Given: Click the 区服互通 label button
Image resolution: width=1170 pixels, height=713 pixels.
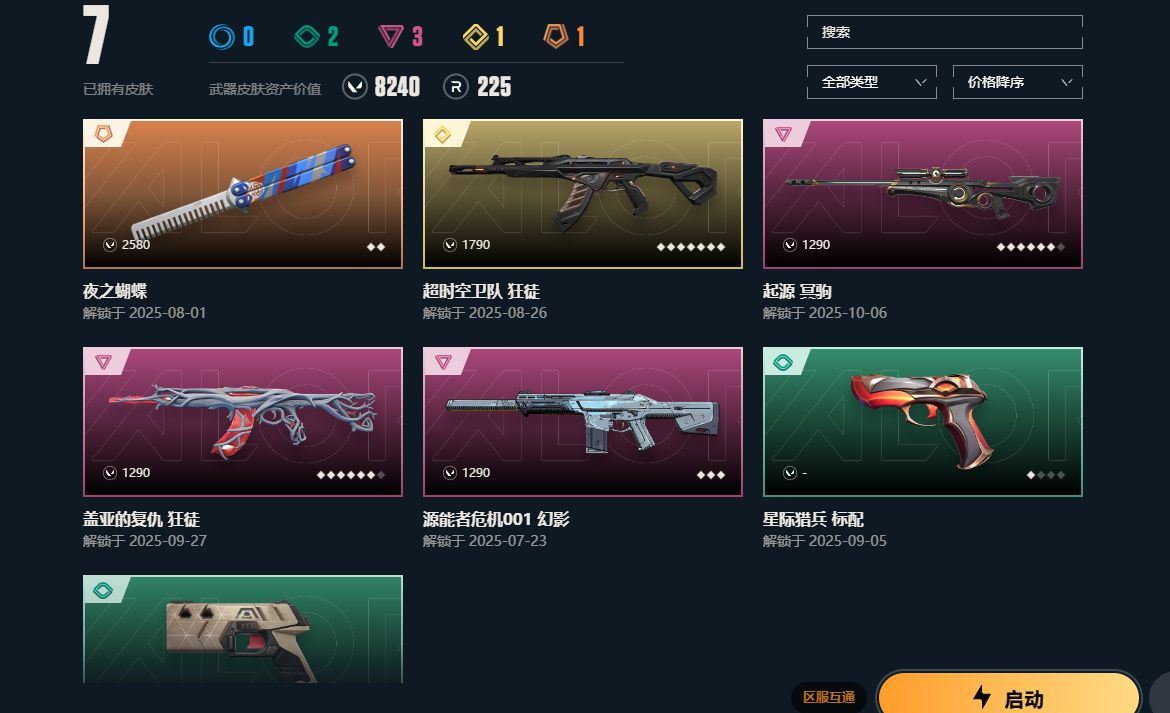Looking at the screenshot, I should (829, 697).
